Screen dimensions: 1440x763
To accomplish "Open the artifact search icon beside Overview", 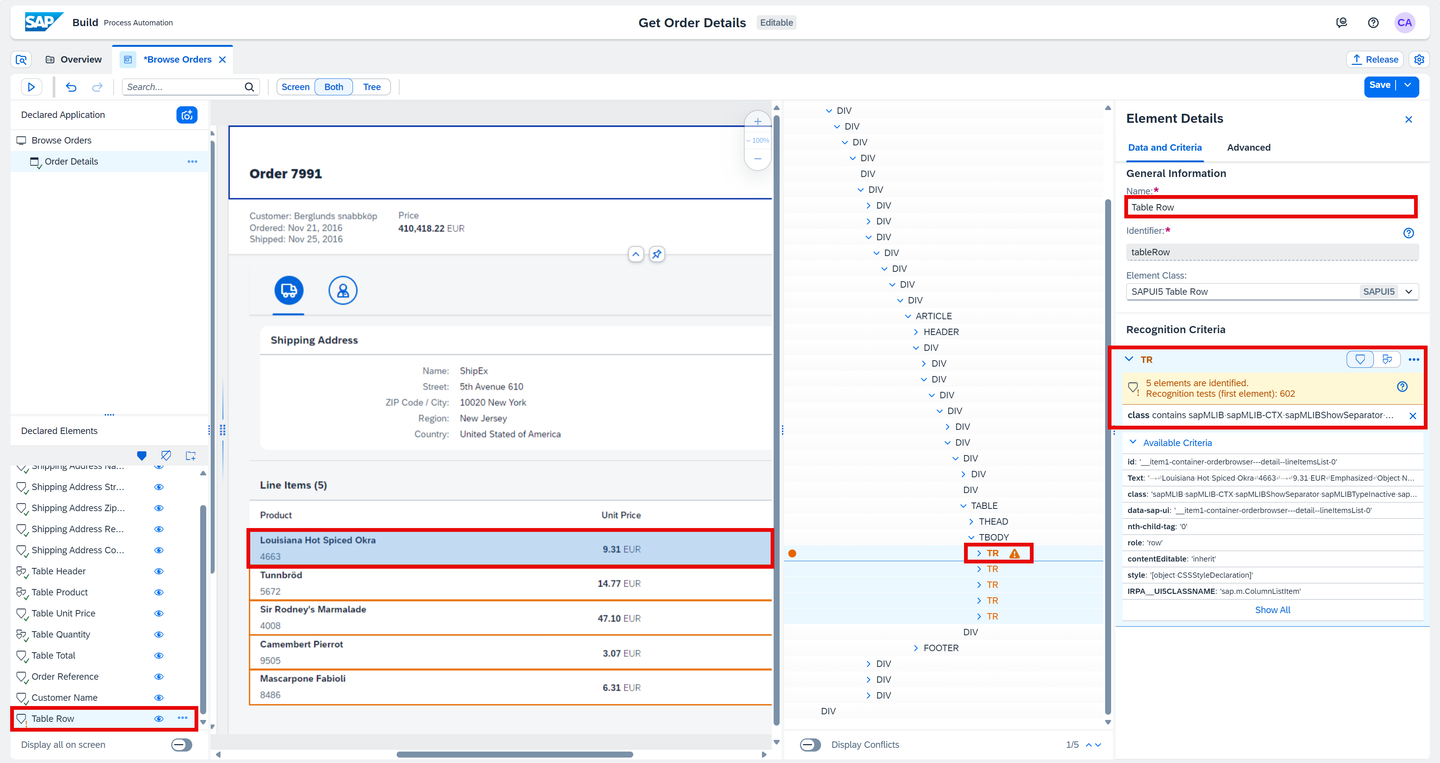I will (22, 60).
